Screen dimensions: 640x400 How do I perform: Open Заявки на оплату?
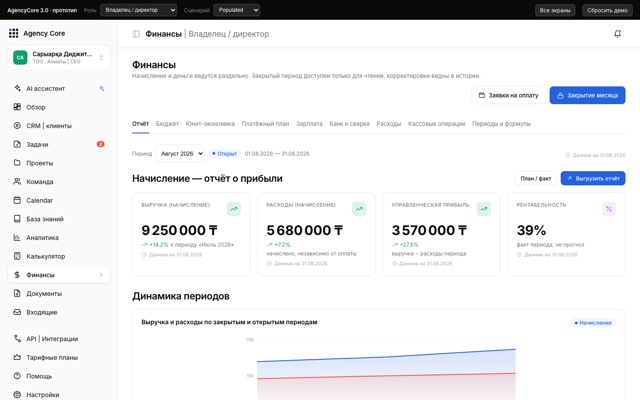(x=508, y=95)
